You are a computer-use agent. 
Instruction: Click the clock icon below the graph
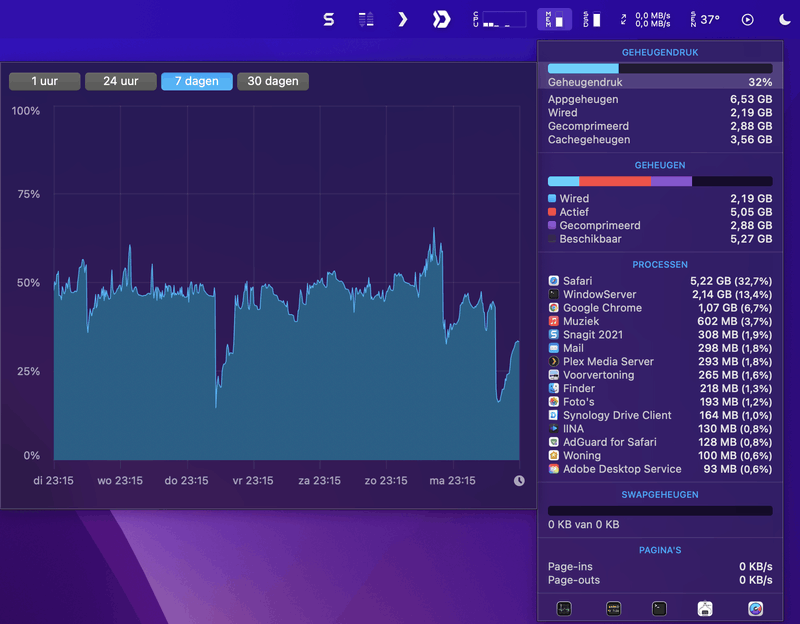(x=519, y=481)
